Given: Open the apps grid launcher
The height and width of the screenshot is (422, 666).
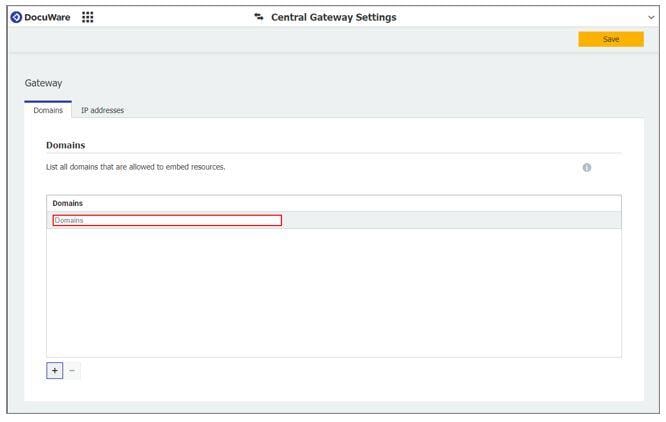Looking at the screenshot, I should tap(88, 17).
